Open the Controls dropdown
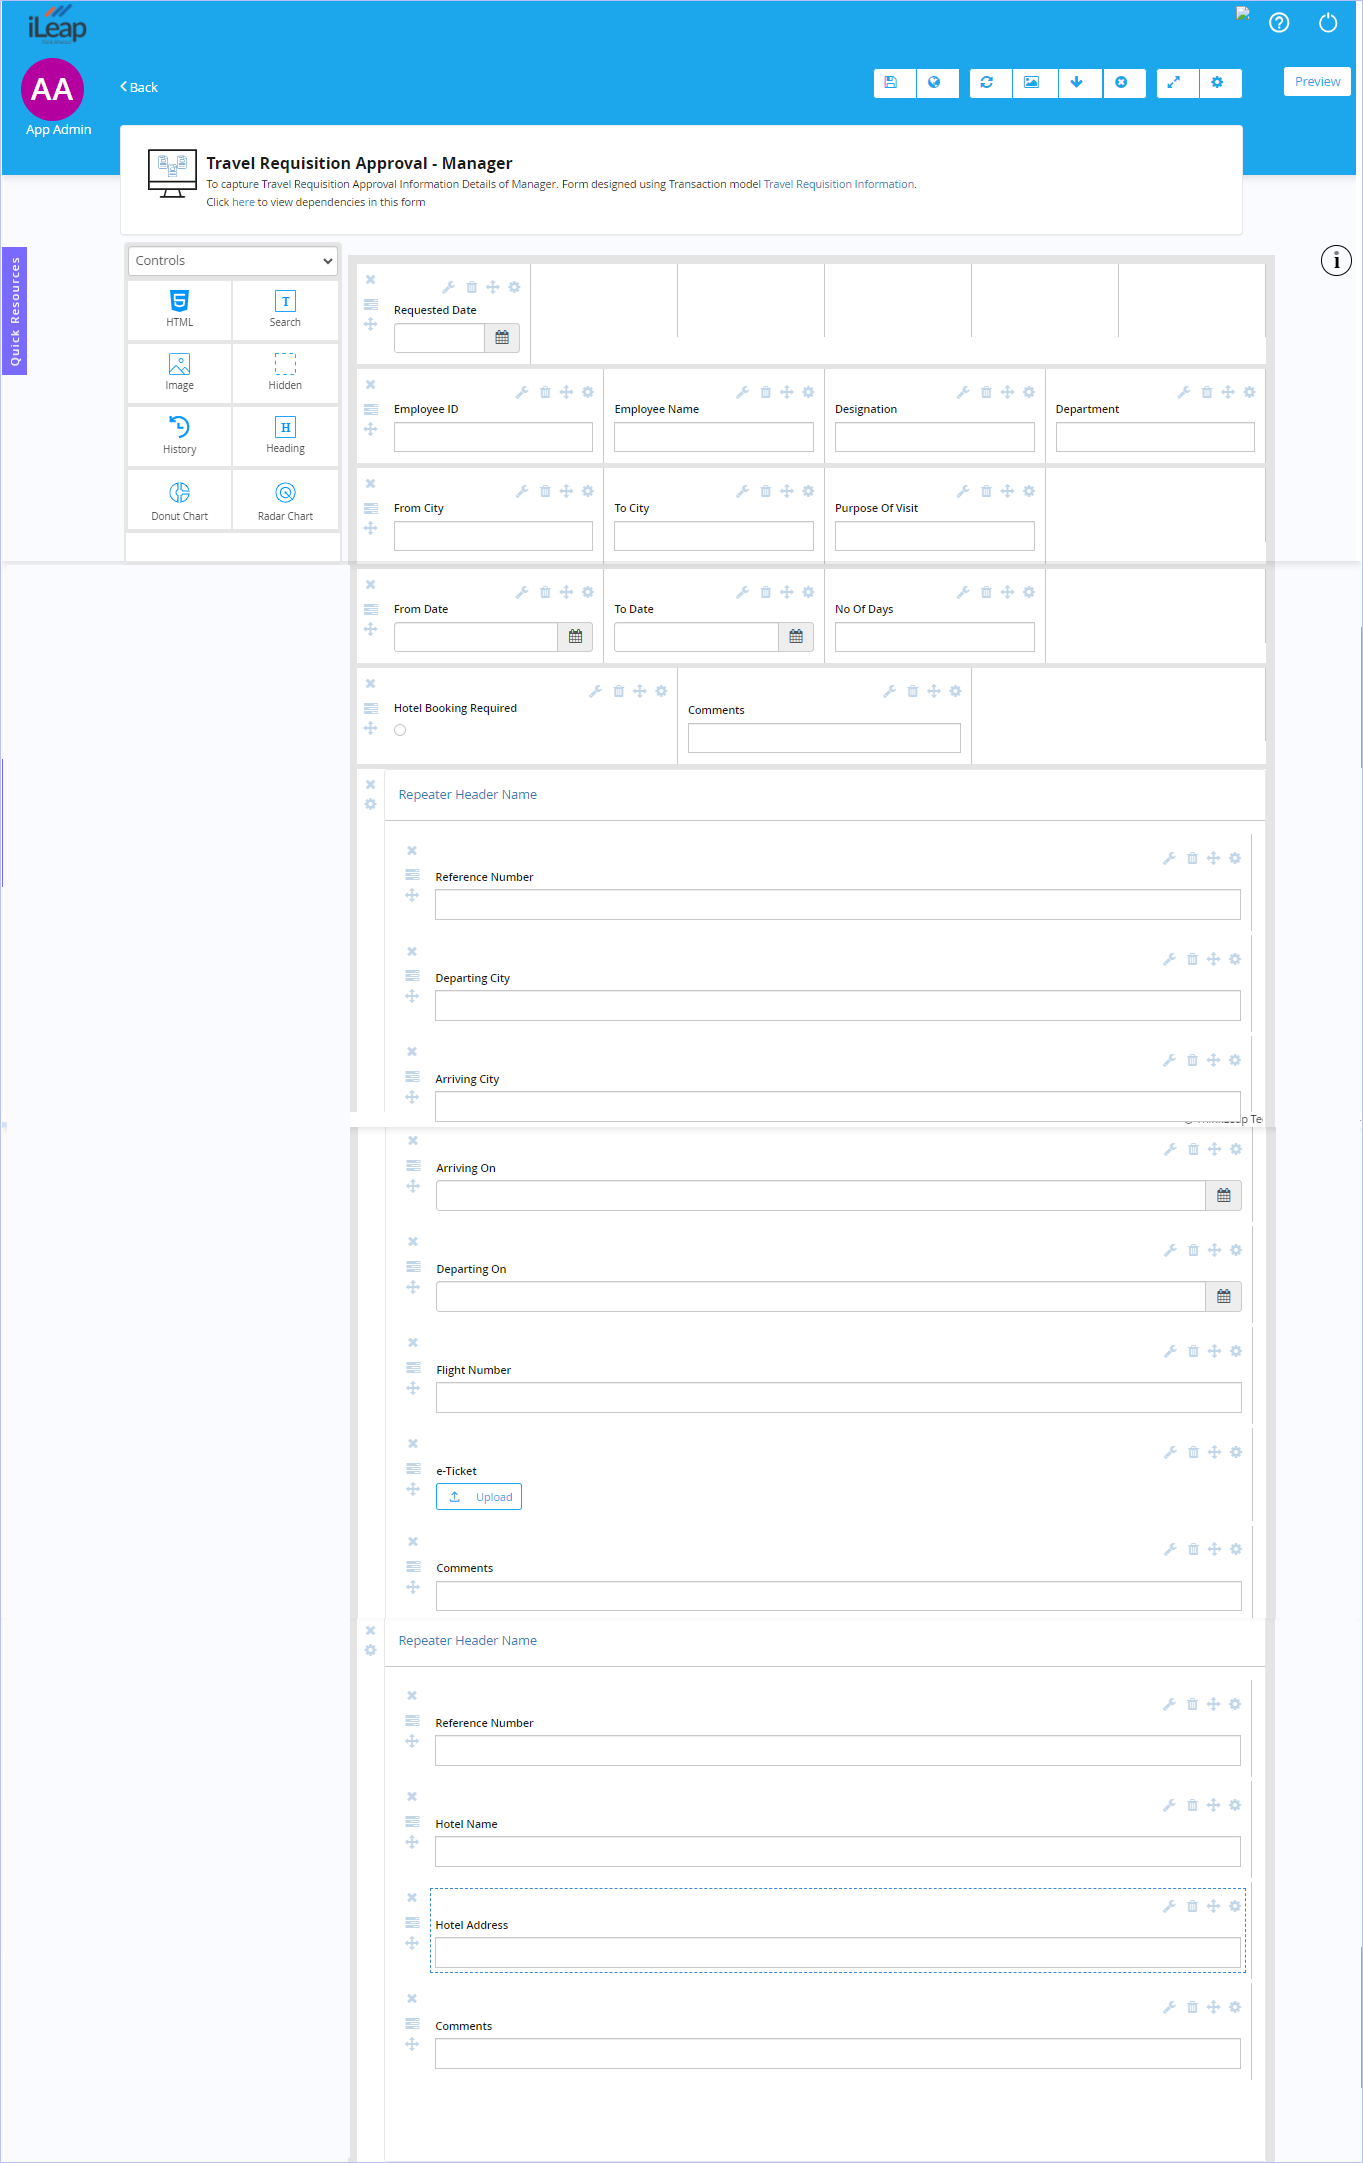 coord(233,261)
